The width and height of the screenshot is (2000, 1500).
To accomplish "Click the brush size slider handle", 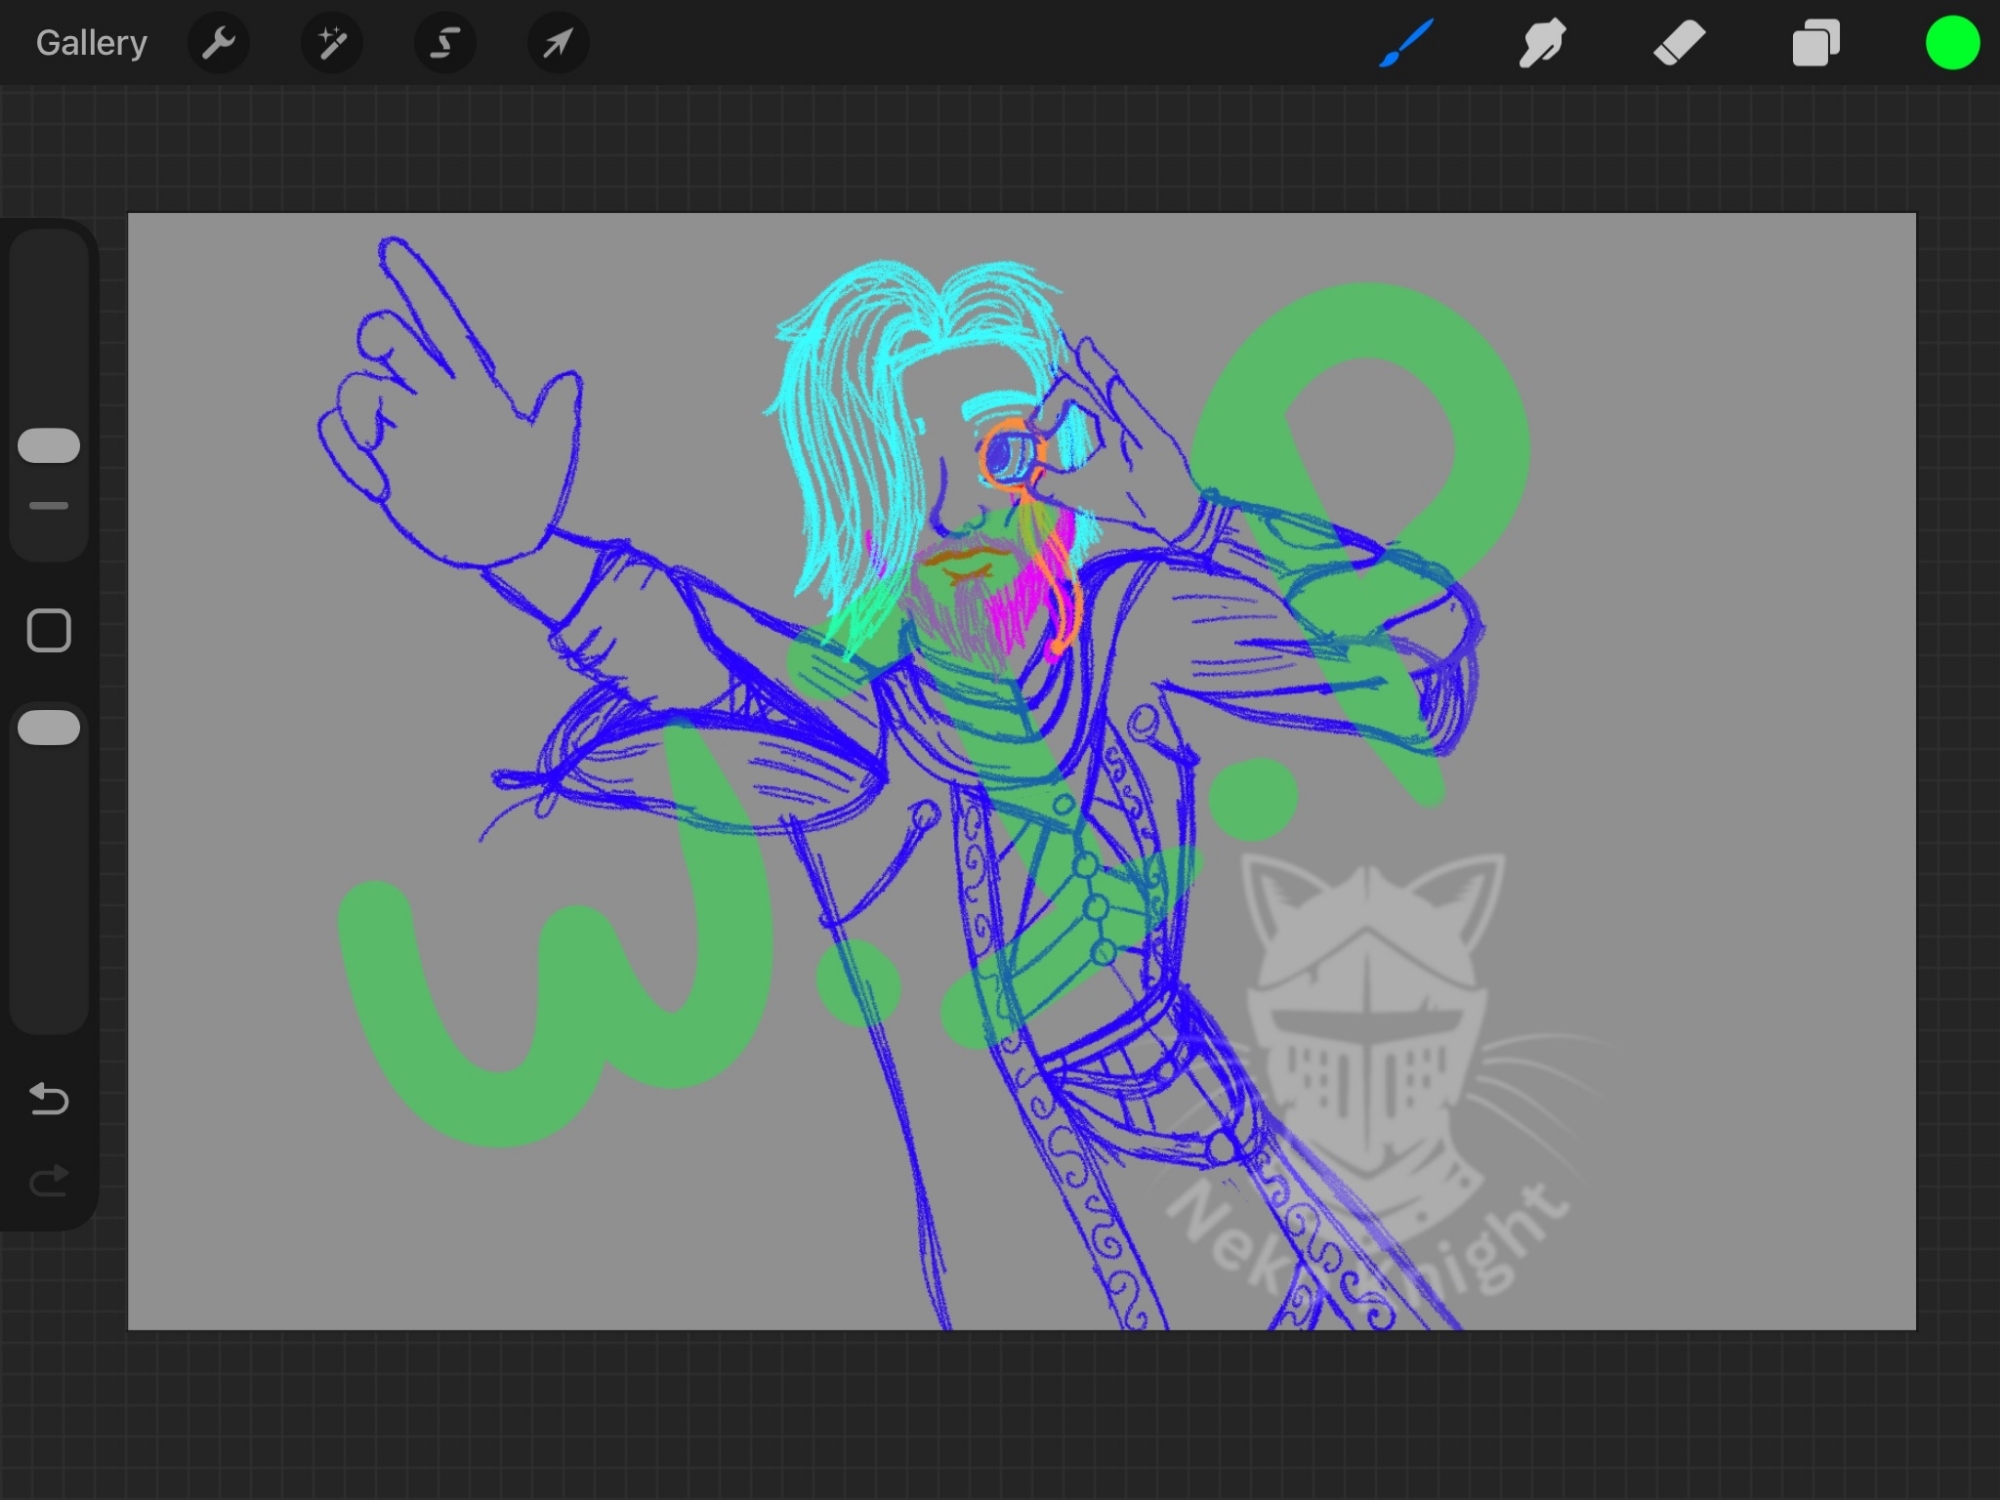I will (x=49, y=446).
